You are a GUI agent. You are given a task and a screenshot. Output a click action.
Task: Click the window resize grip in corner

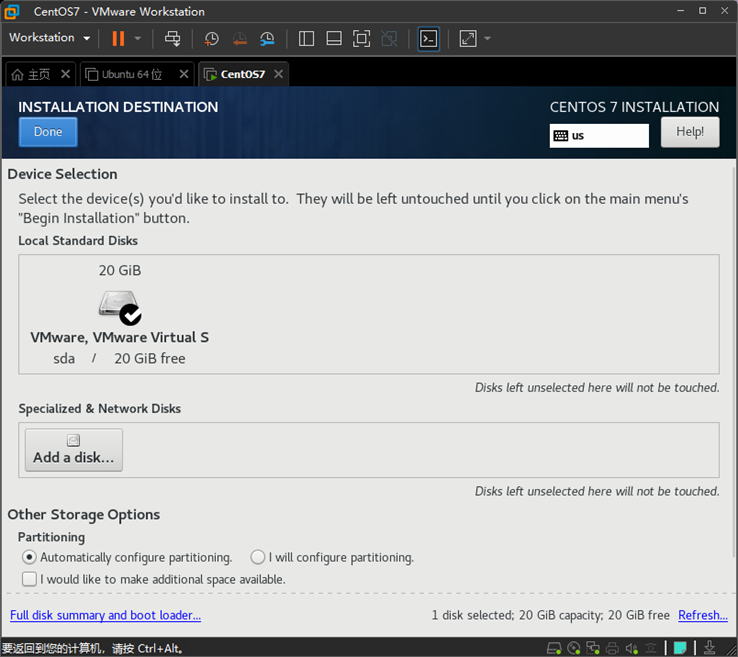point(732,652)
